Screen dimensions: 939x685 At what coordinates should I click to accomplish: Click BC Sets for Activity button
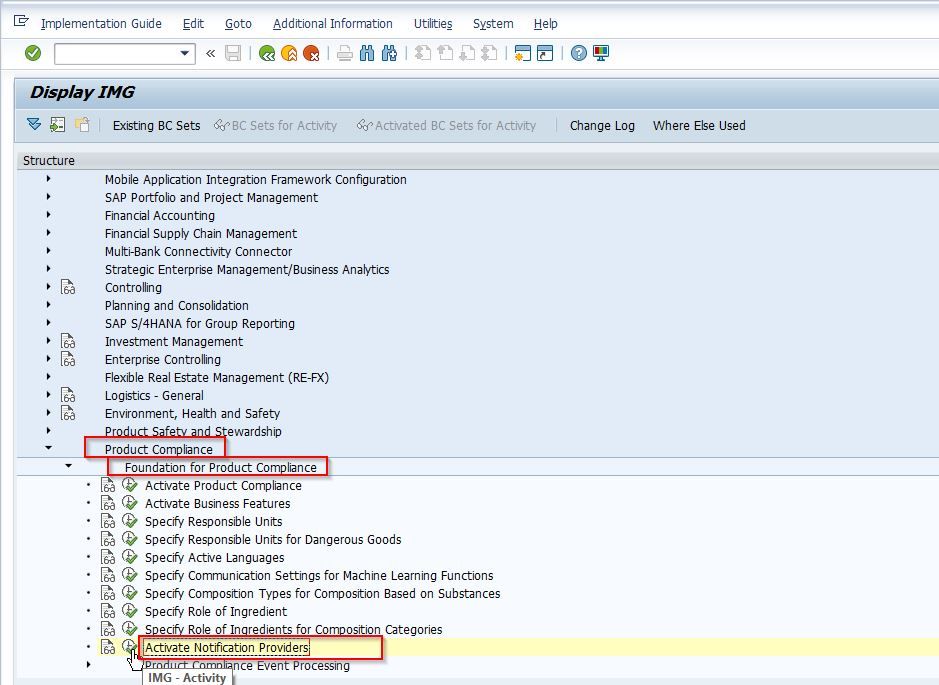pos(275,126)
